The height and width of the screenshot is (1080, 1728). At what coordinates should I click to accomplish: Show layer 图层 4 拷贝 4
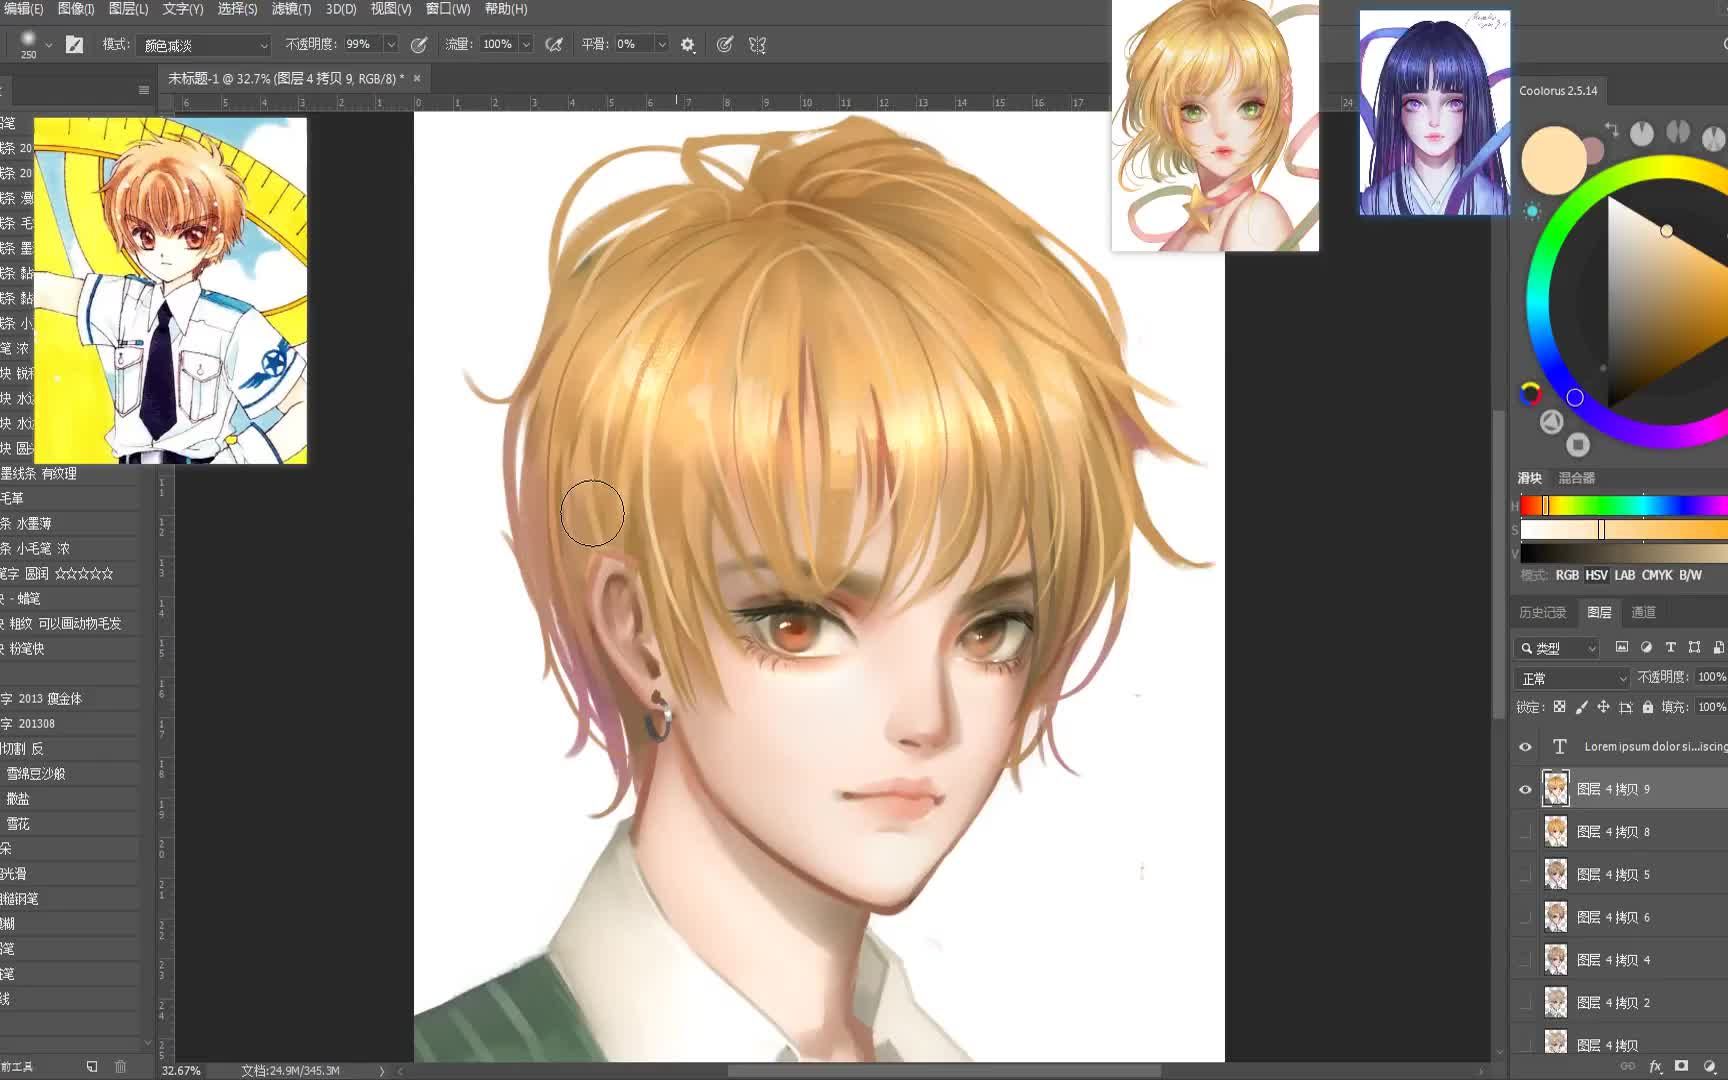[x=1525, y=960]
